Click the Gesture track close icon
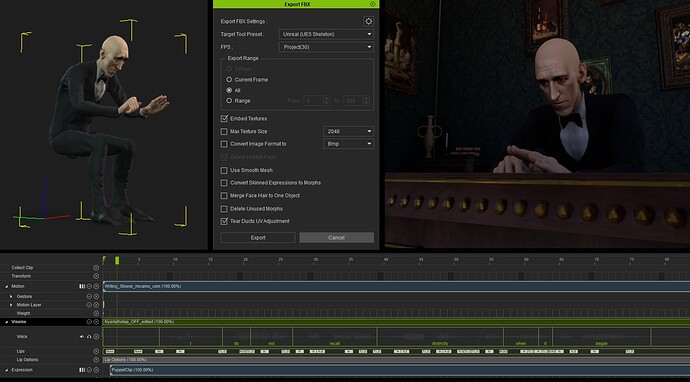The width and height of the screenshot is (690, 382). tap(96, 297)
